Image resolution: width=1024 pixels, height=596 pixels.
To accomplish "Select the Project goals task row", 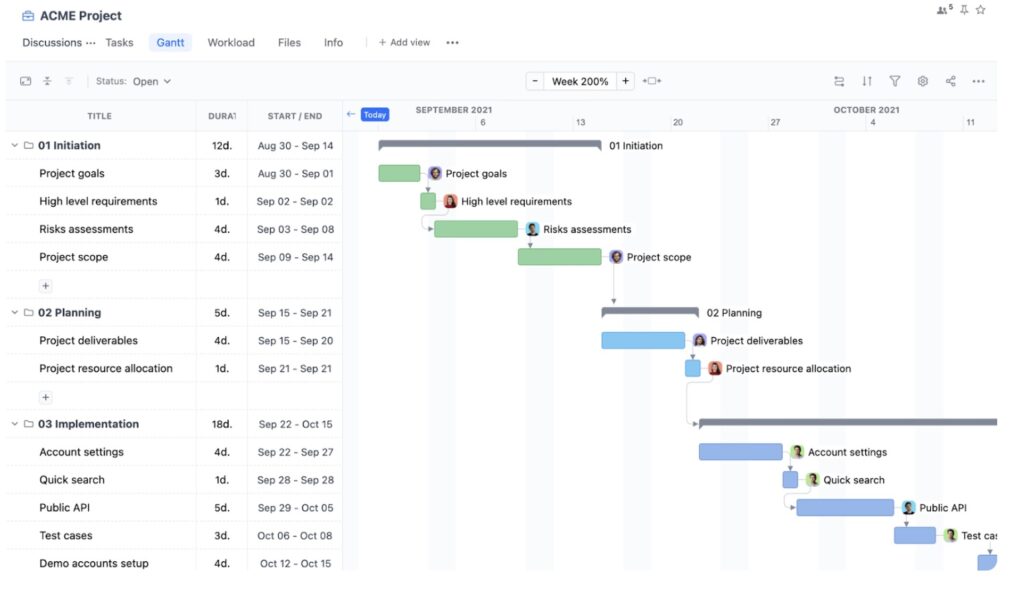I will 174,174.
